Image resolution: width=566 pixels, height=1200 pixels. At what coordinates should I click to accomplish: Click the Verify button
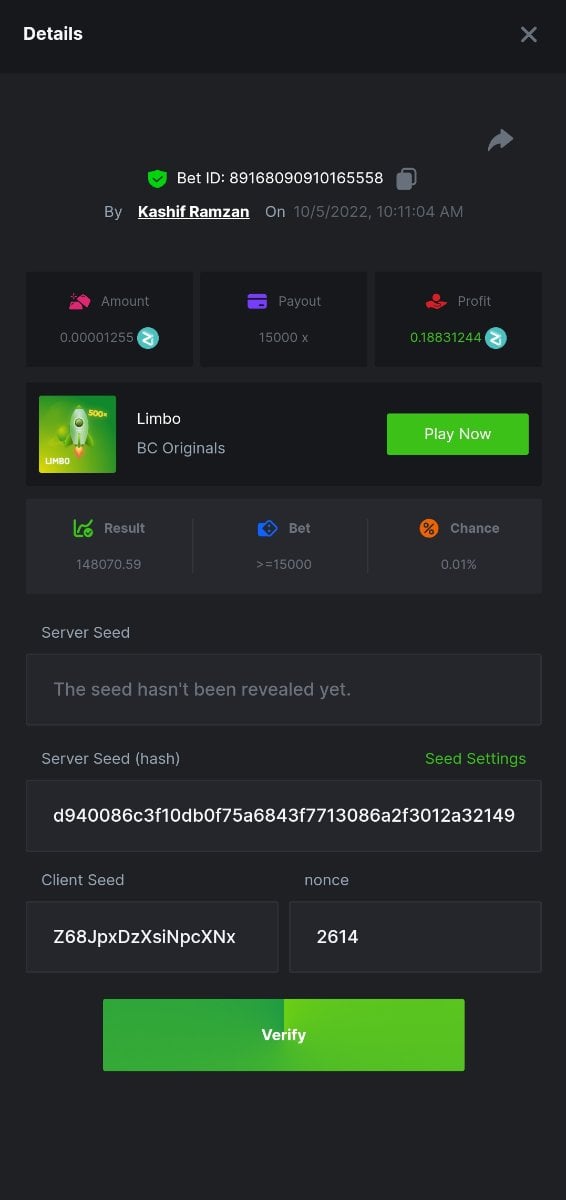tap(283, 1035)
